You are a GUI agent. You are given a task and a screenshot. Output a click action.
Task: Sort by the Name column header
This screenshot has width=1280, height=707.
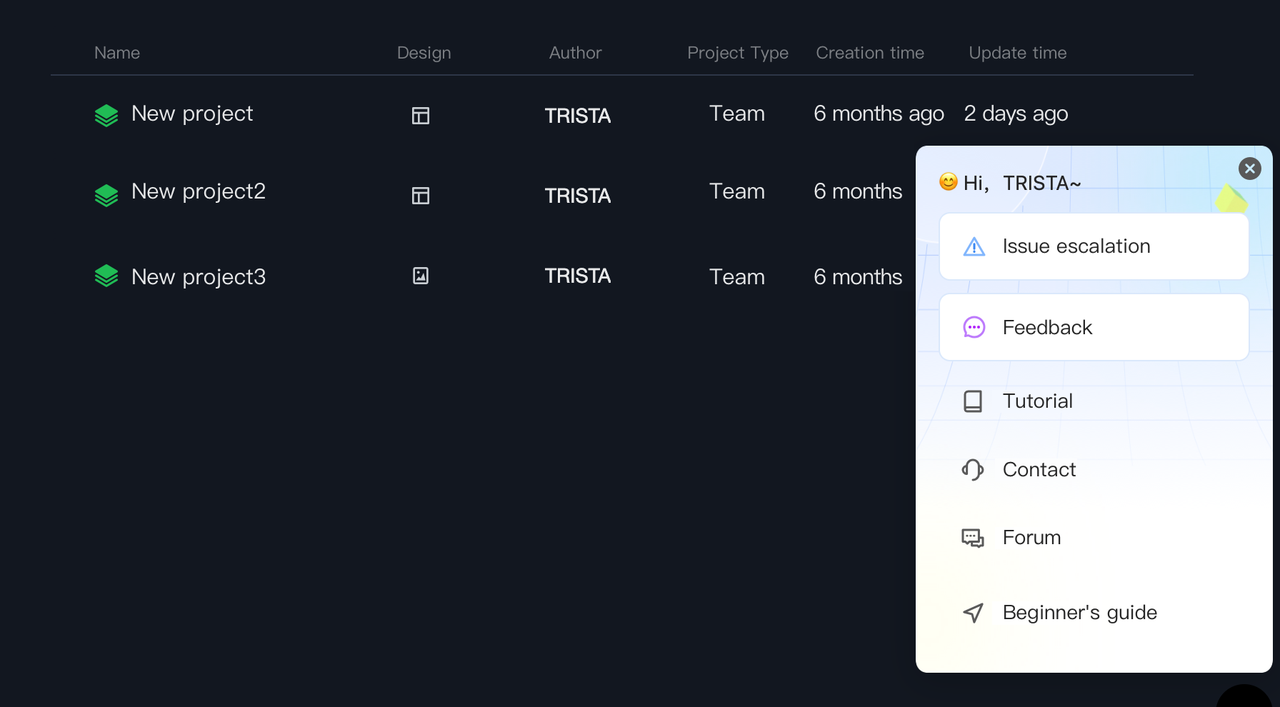coord(117,53)
